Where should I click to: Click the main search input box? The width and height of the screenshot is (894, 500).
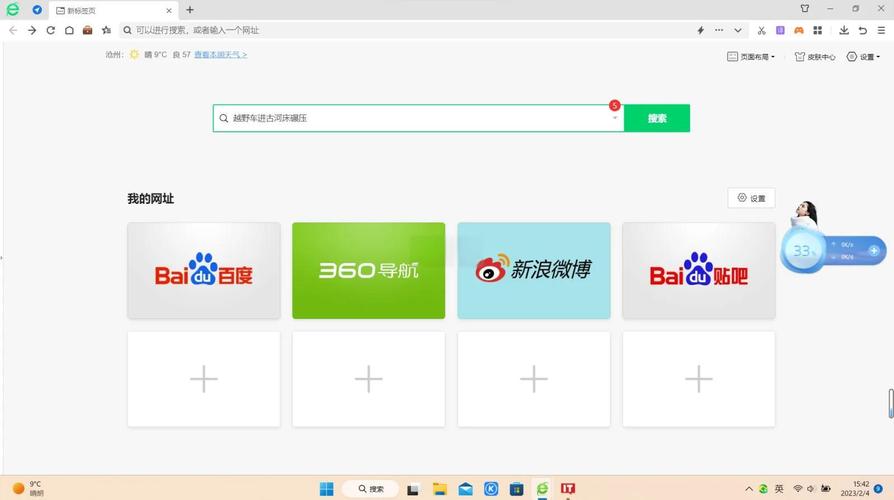pos(417,118)
